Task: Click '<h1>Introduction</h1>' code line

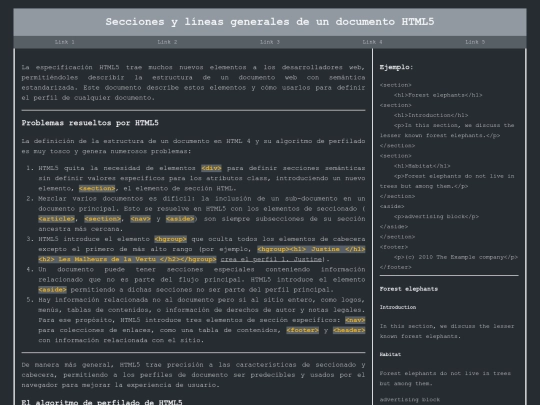Action: point(431,115)
